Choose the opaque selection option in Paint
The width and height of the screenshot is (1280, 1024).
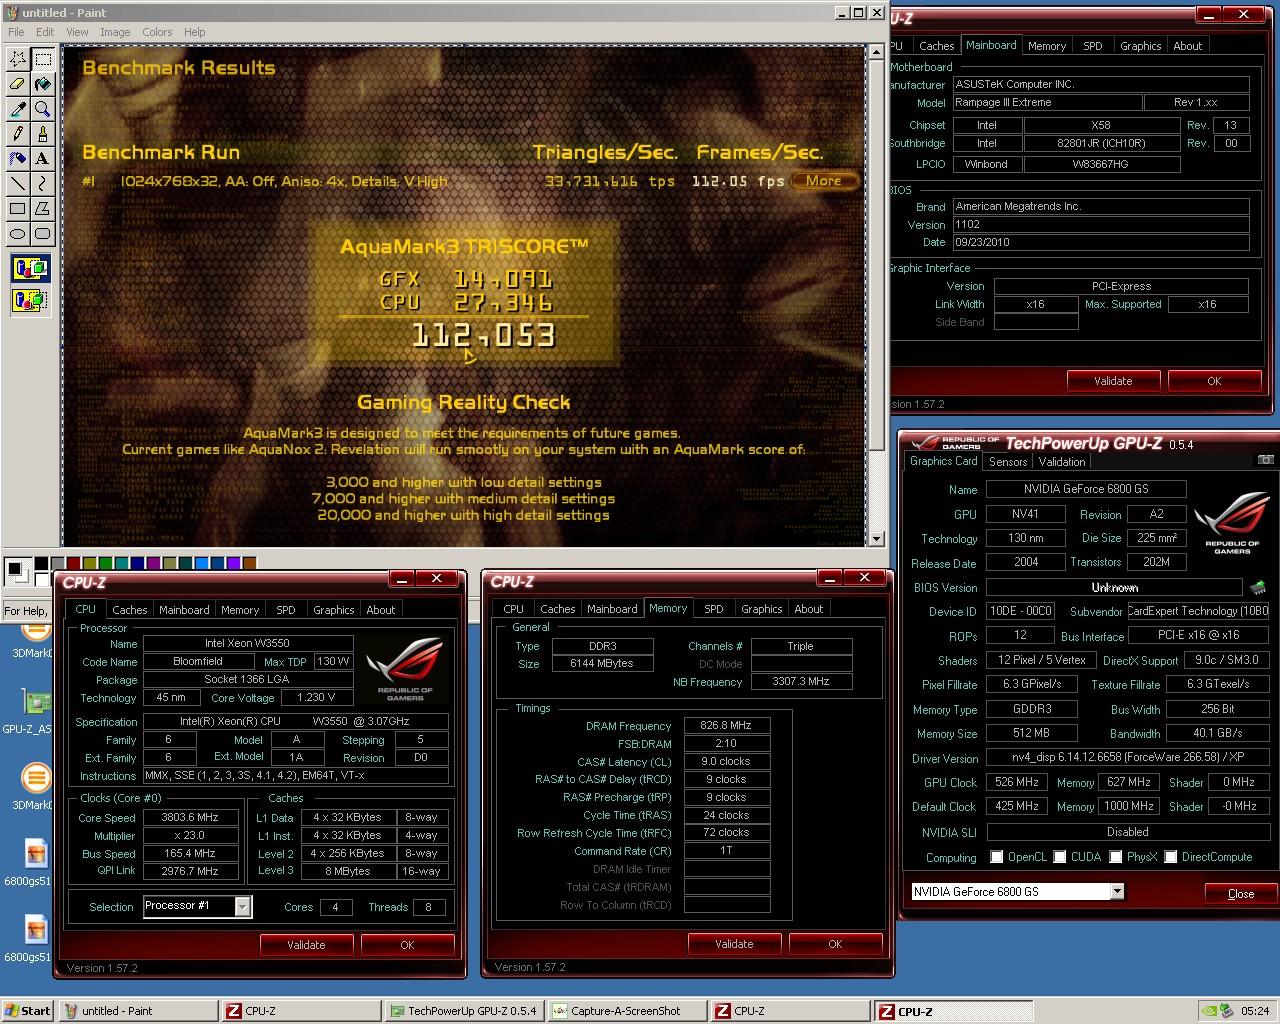[31, 268]
